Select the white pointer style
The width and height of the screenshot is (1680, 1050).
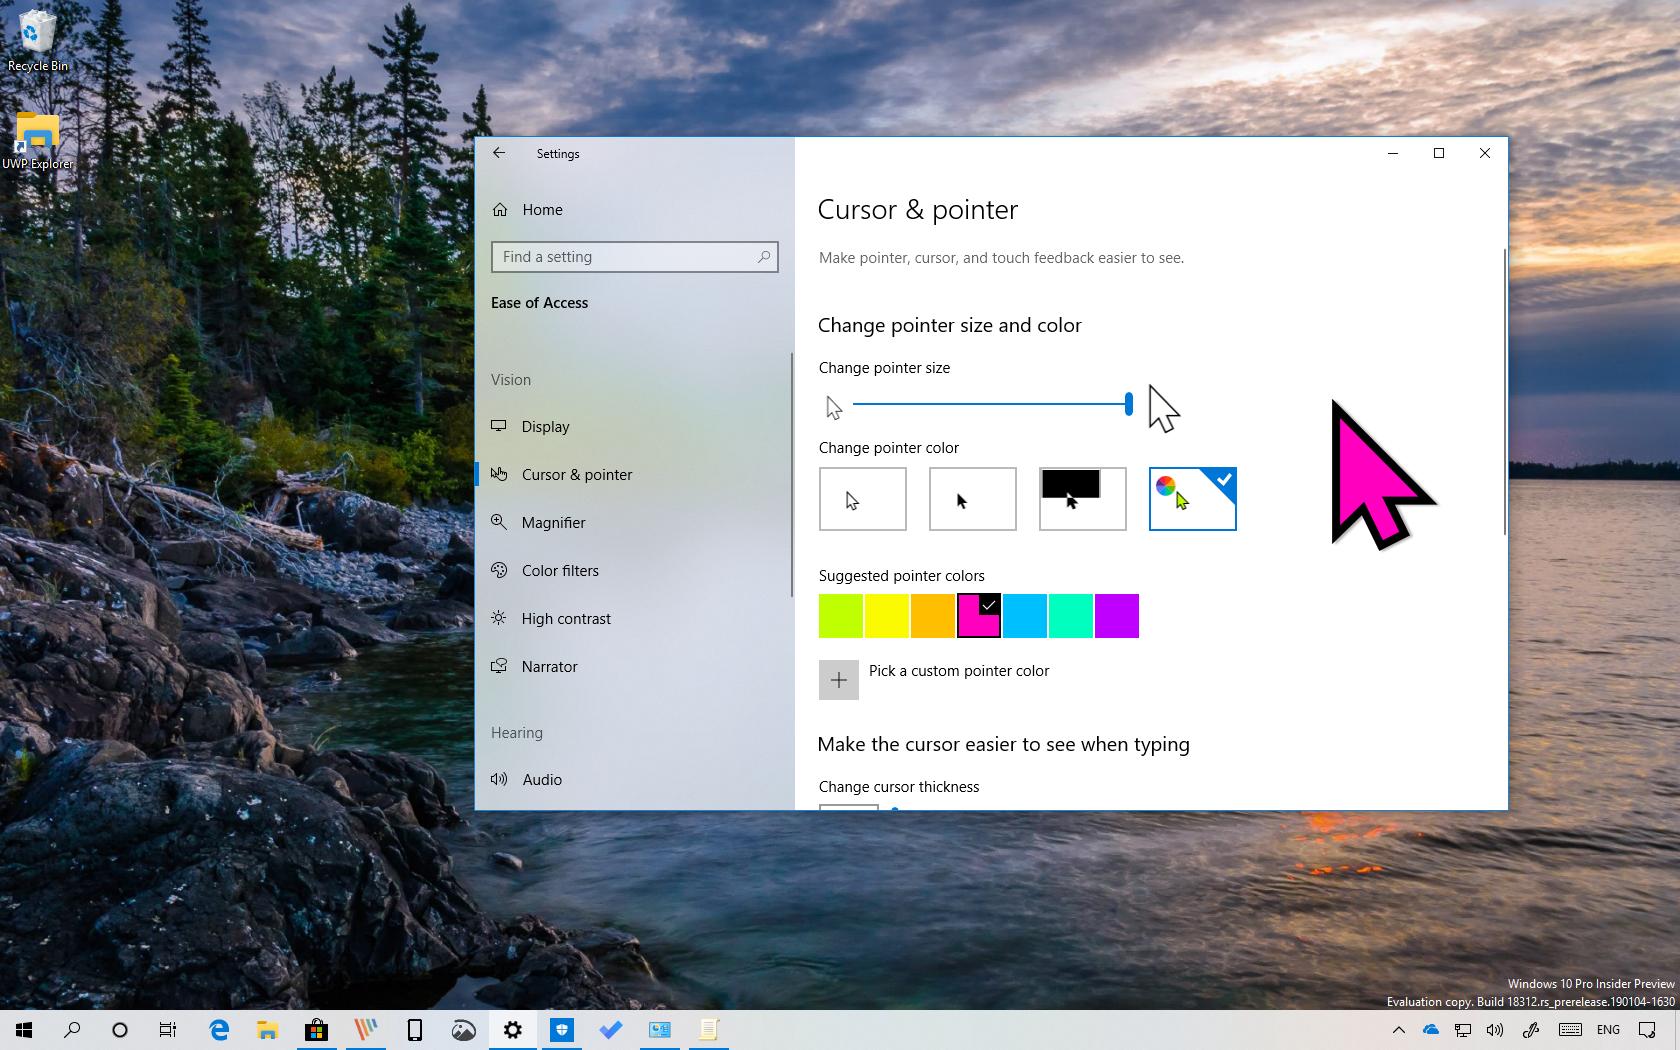point(862,498)
